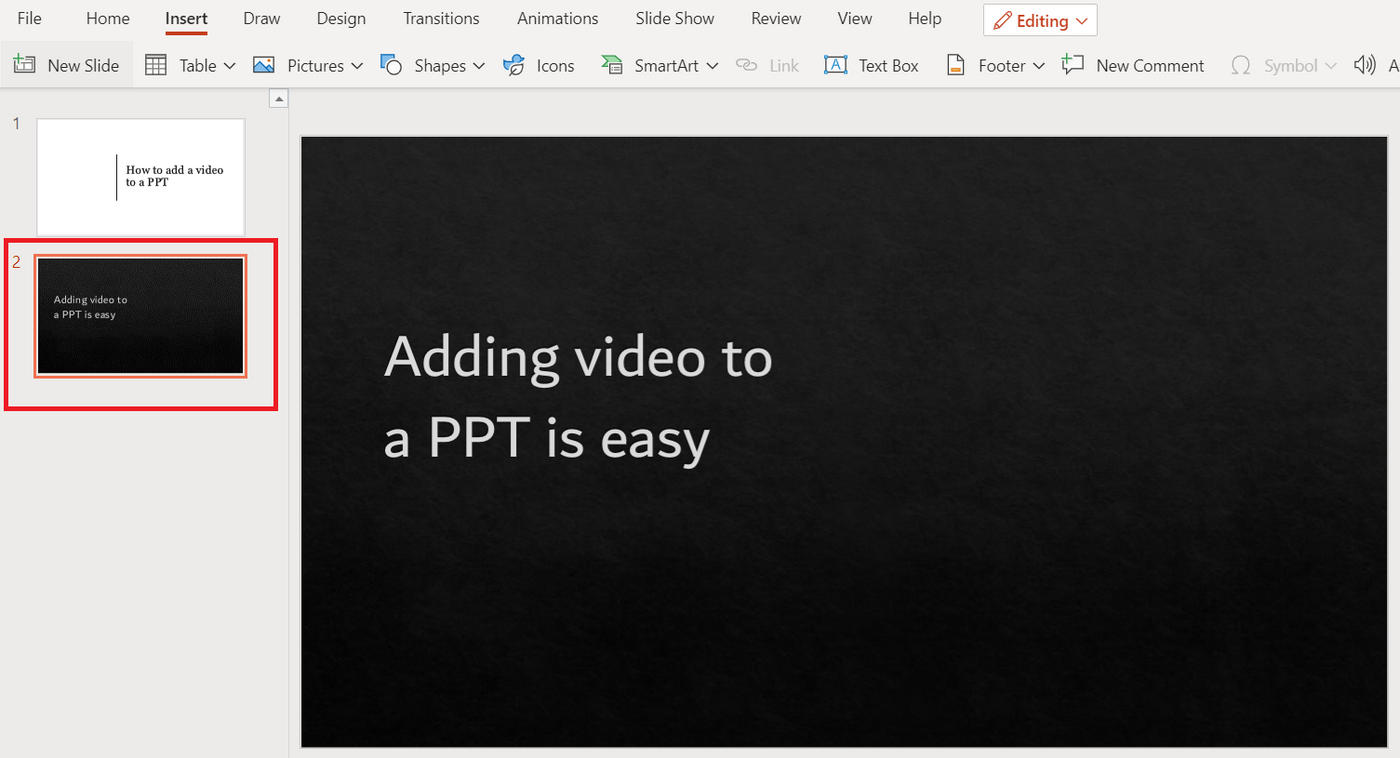Select slide 1 thumbnail in the panel
The height and width of the screenshot is (758, 1400).
(x=140, y=176)
